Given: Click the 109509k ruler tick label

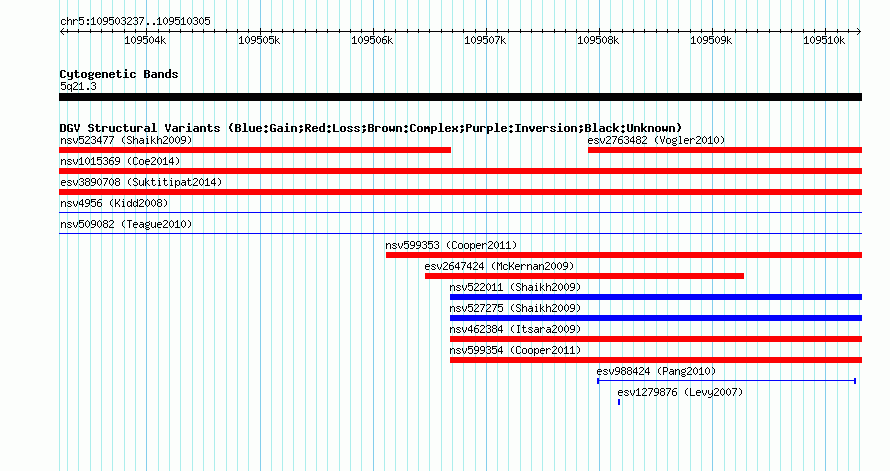Looking at the screenshot, I should coord(711,40).
